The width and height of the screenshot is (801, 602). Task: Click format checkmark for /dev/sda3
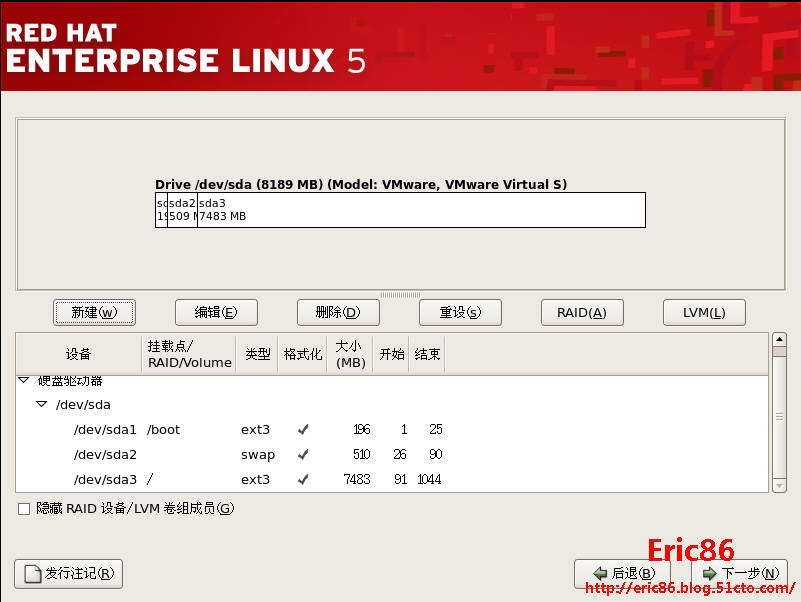point(303,479)
